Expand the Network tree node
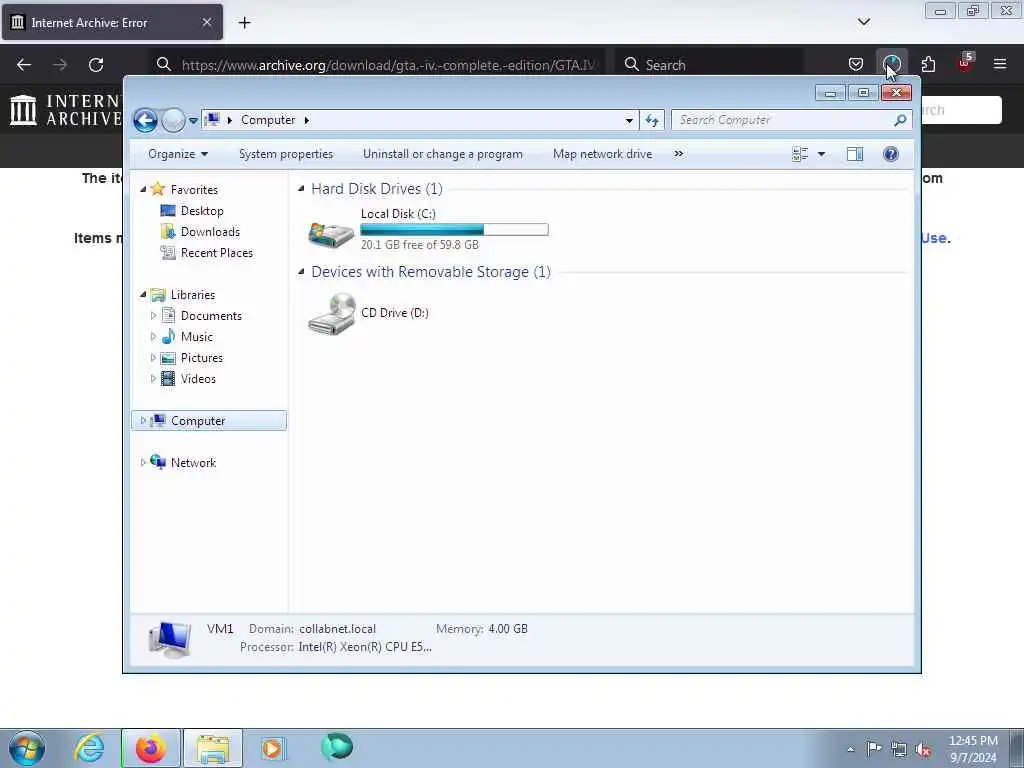The width and height of the screenshot is (1024, 768). click(x=143, y=463)
